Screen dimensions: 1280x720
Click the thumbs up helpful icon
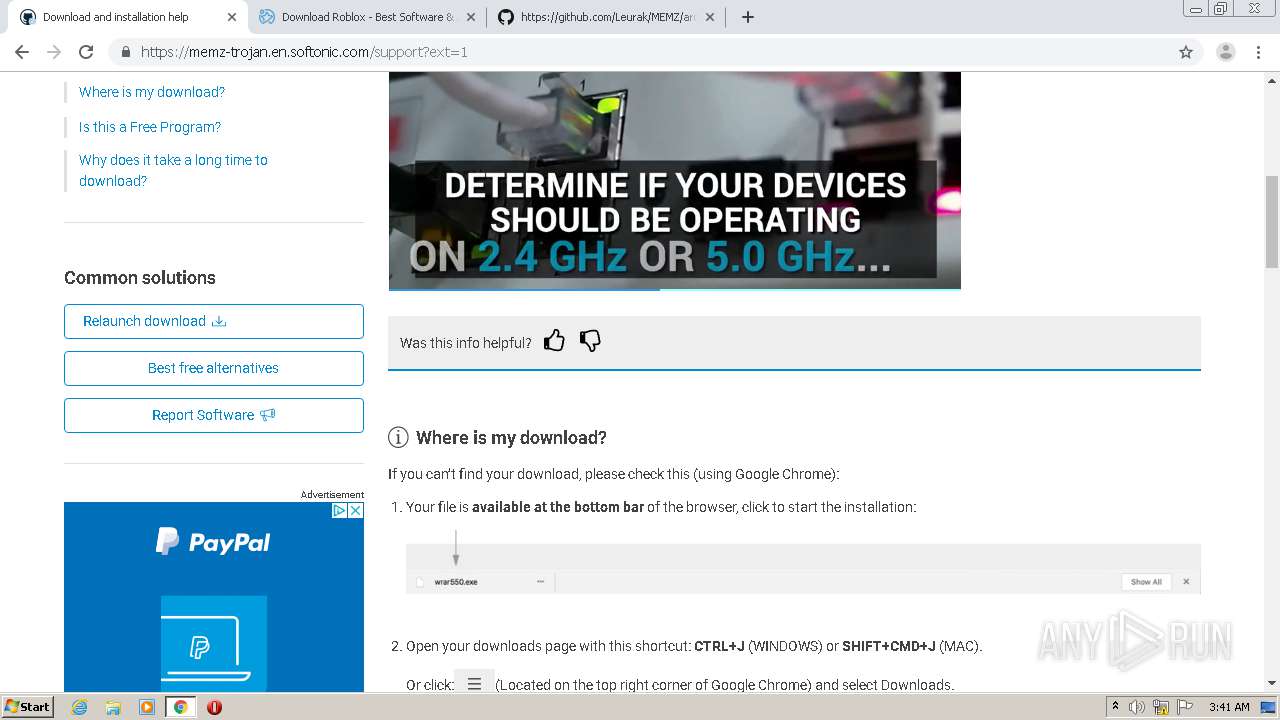click(554, 341)
